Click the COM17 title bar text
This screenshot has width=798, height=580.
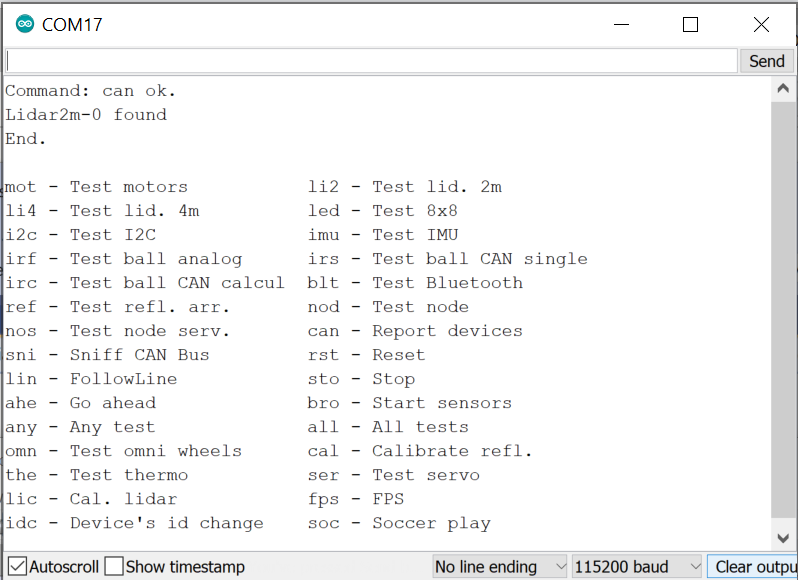(x=72, y=25)
